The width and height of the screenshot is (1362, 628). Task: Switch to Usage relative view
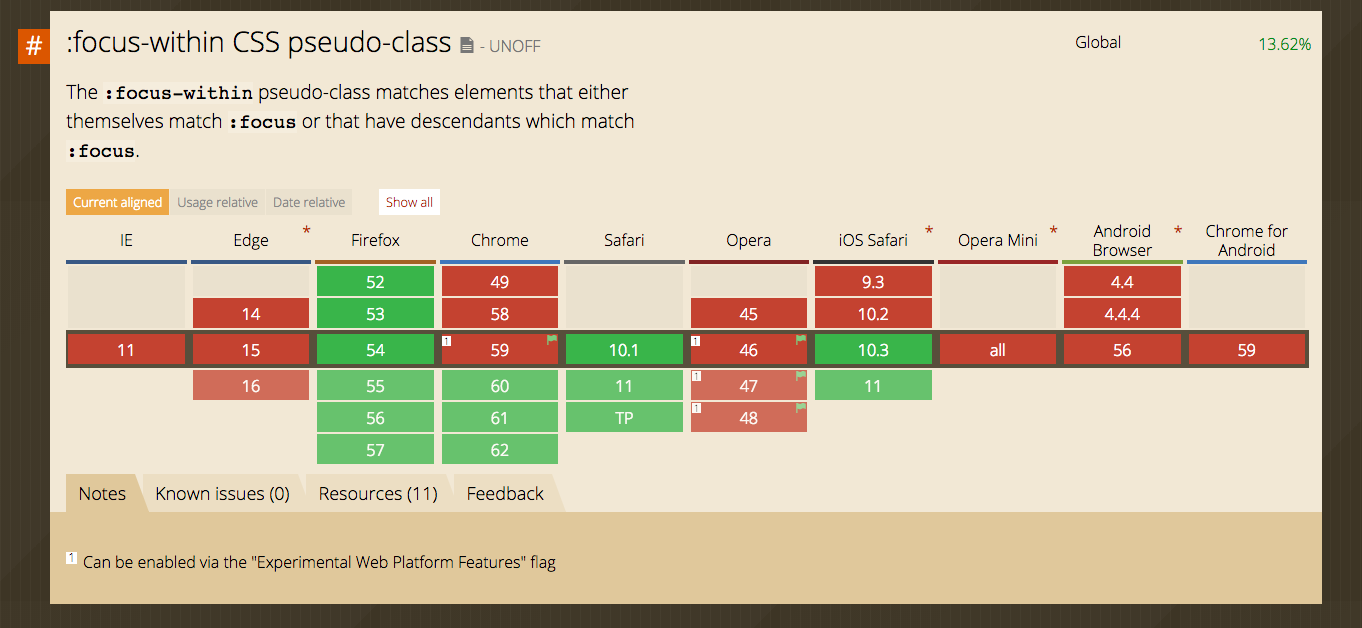(217, 202)
